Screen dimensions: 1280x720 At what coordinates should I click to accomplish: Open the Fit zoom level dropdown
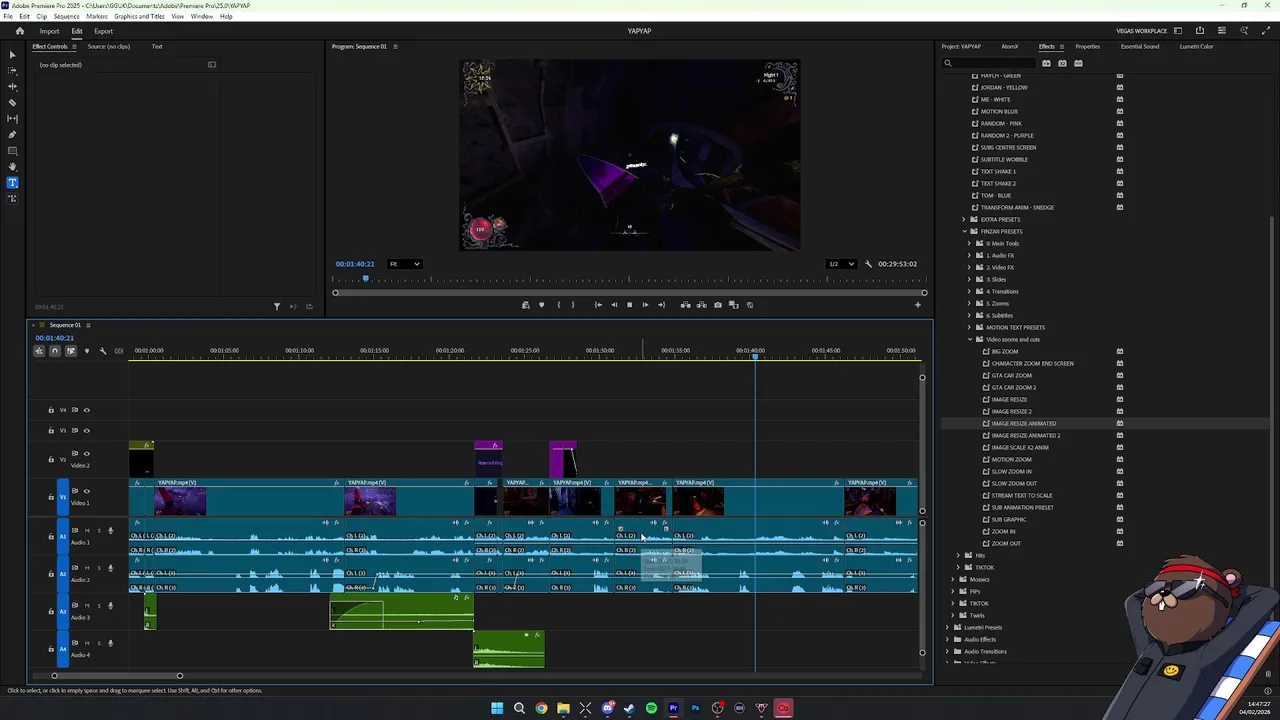tap(405, 264)
